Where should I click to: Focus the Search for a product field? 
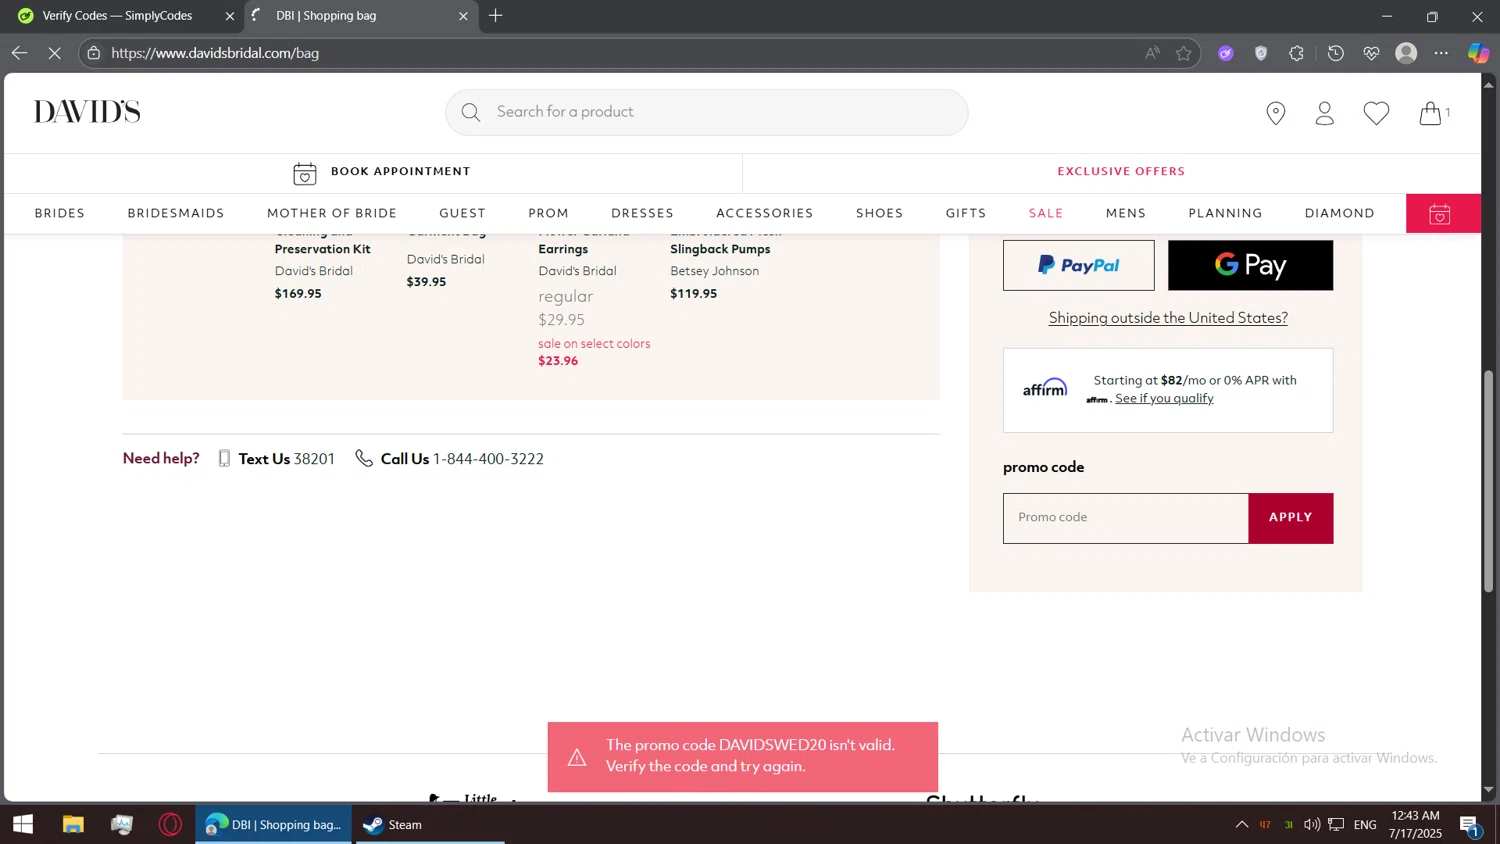point(706,112)
